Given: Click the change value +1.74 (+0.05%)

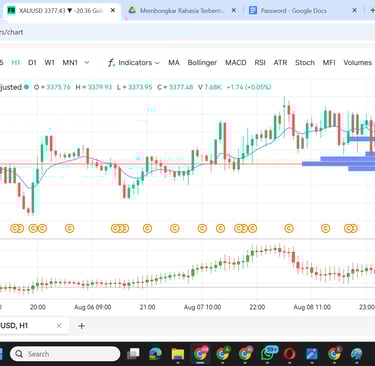Looking at the screenshot, I should [249, 87].
